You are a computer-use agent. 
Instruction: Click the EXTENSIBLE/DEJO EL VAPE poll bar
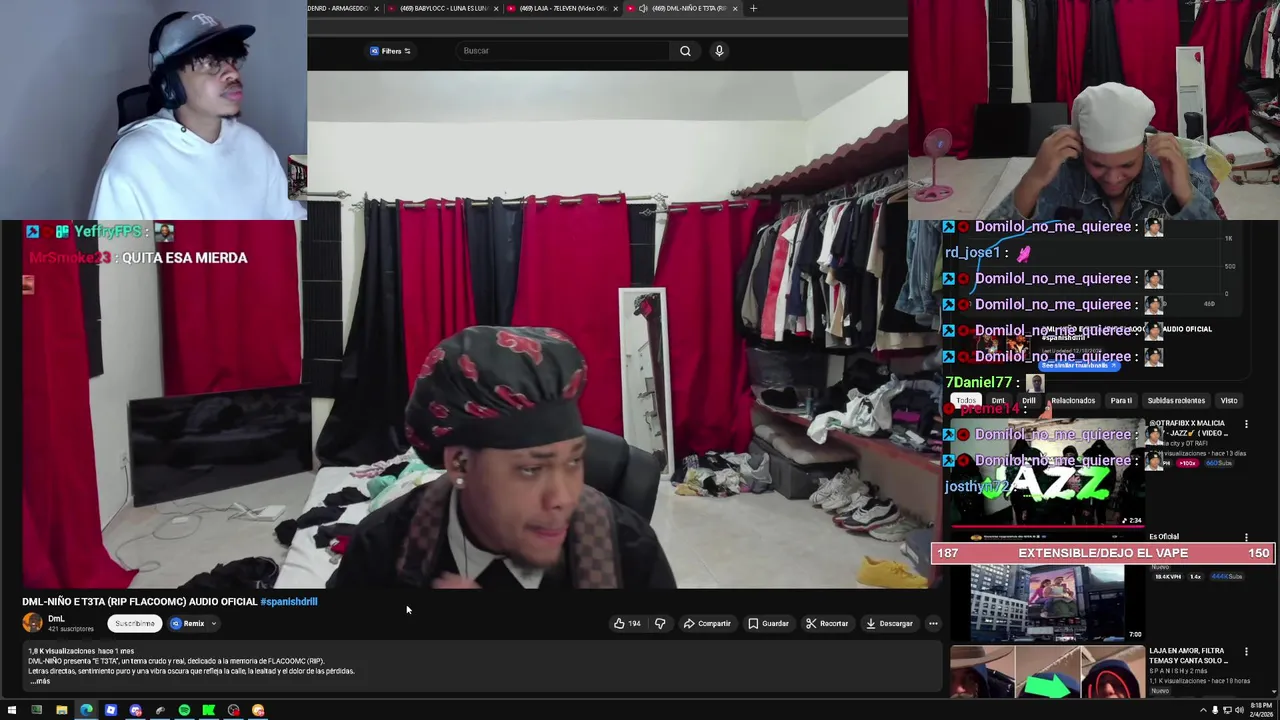pos(1103,553)
